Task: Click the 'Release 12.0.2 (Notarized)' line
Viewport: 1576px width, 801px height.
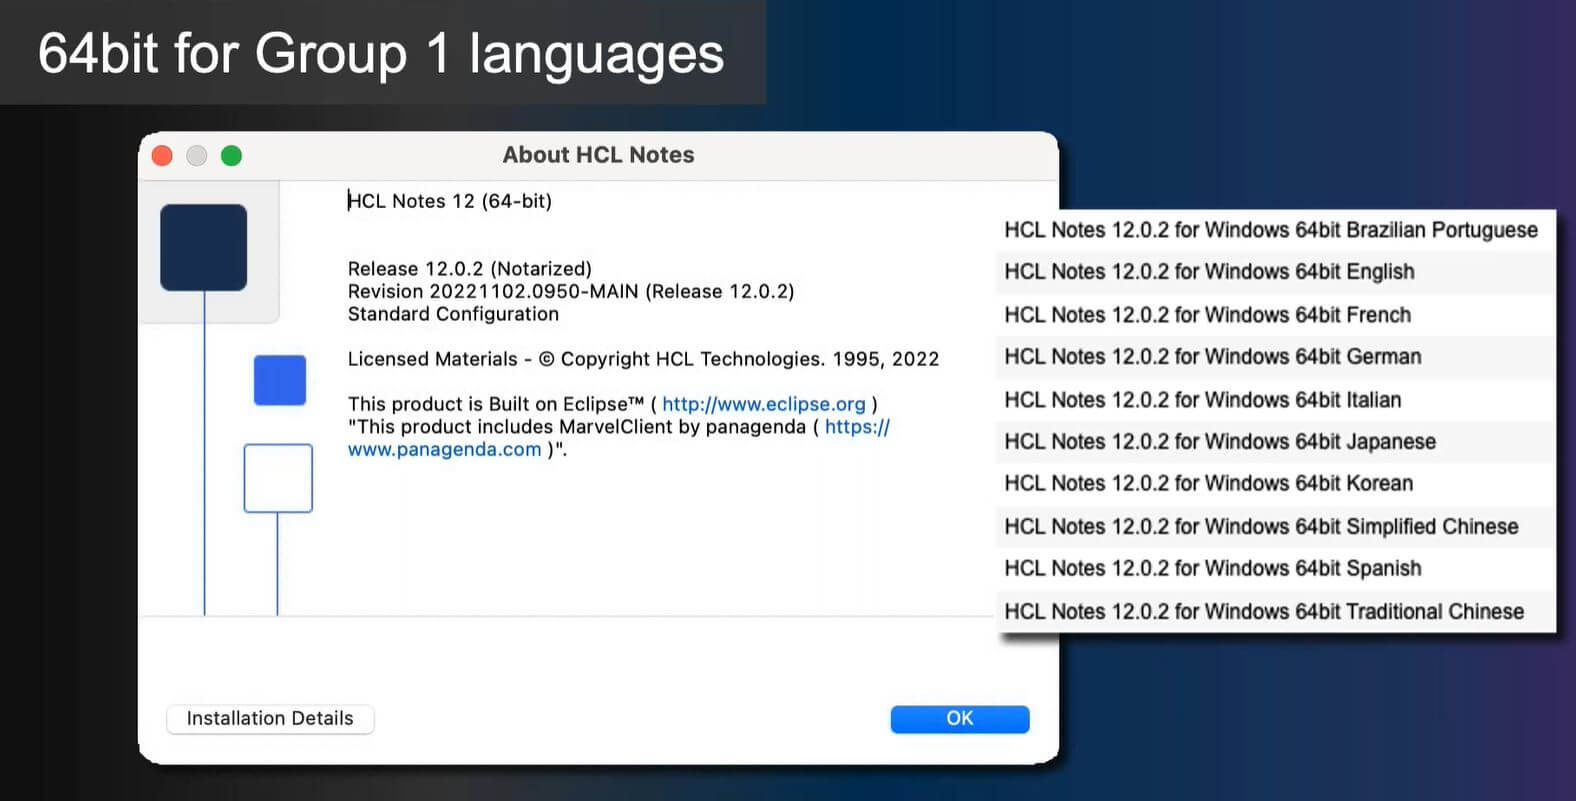Action: [x=470, y=269]
